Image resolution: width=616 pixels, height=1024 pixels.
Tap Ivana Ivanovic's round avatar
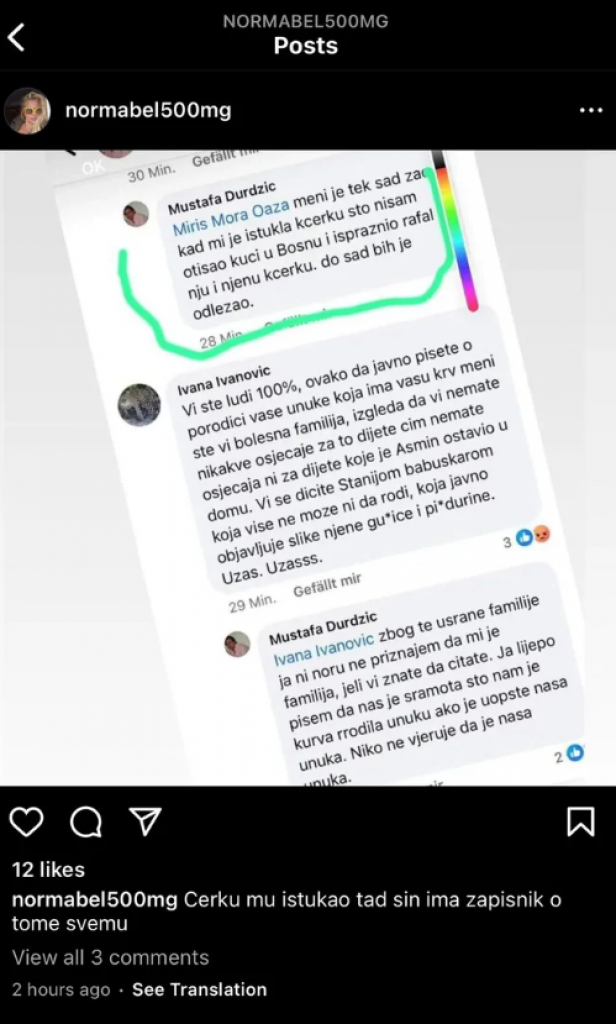[x=139, y=405]
